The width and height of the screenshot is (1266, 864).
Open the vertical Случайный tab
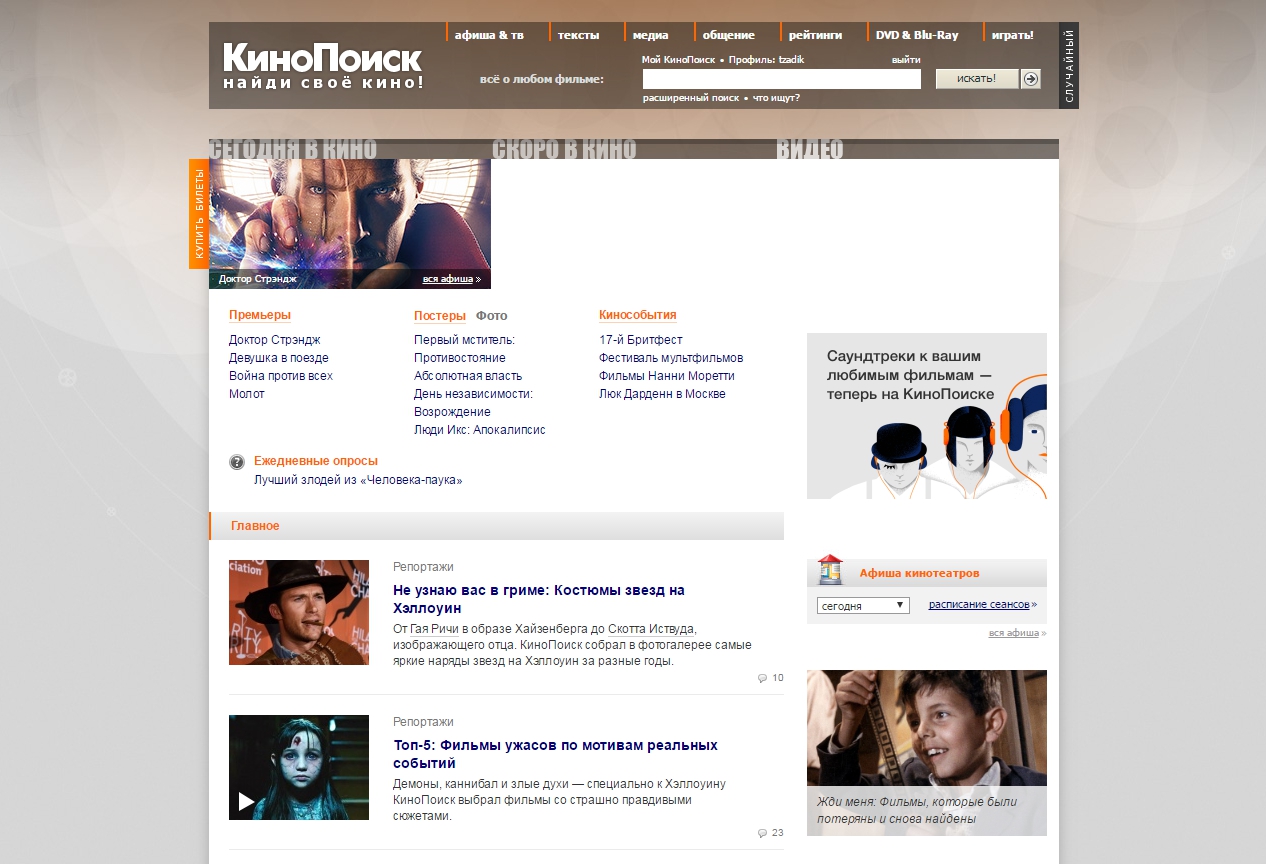pyautogui.click(x=1069, y=66)
